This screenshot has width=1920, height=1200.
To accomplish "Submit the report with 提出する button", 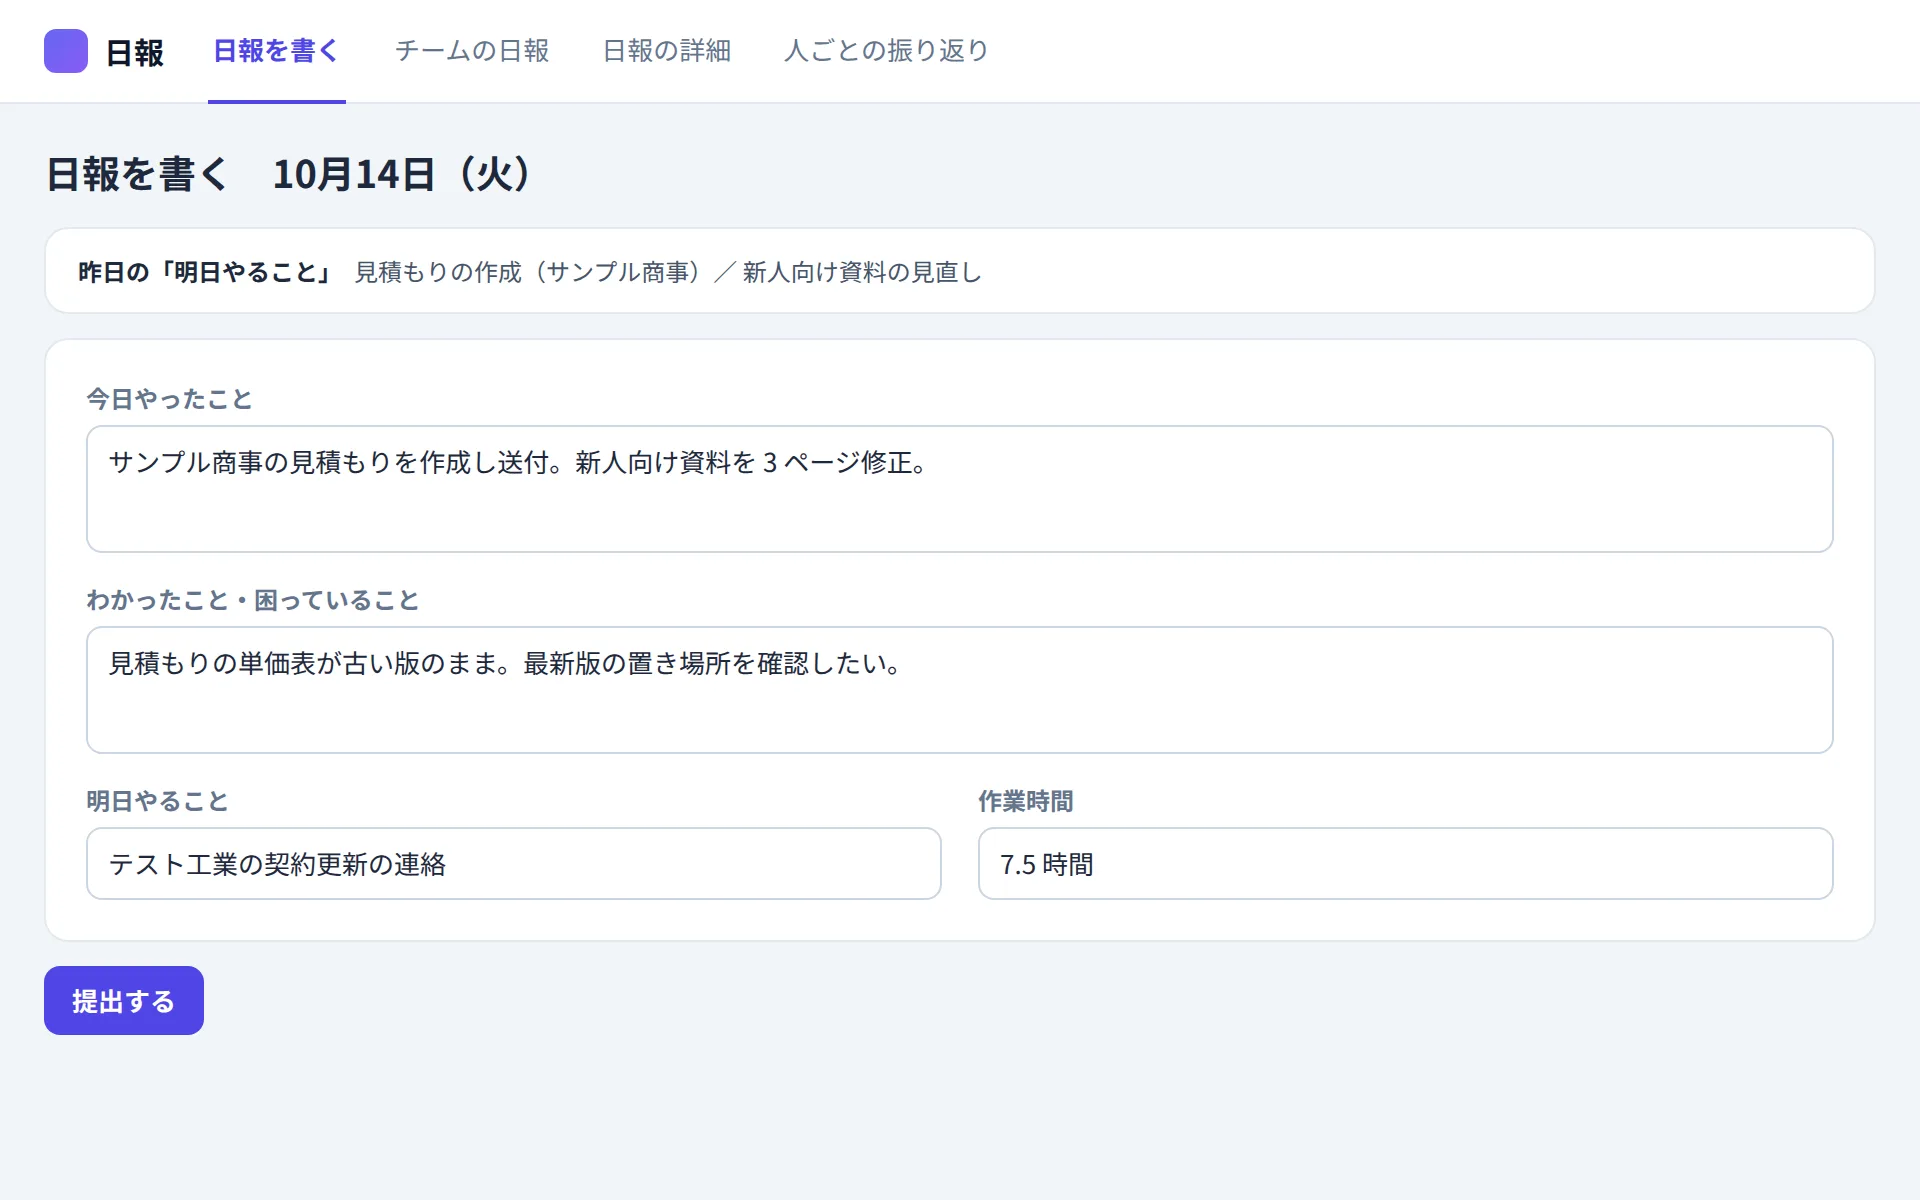I will click(124, 1000).
